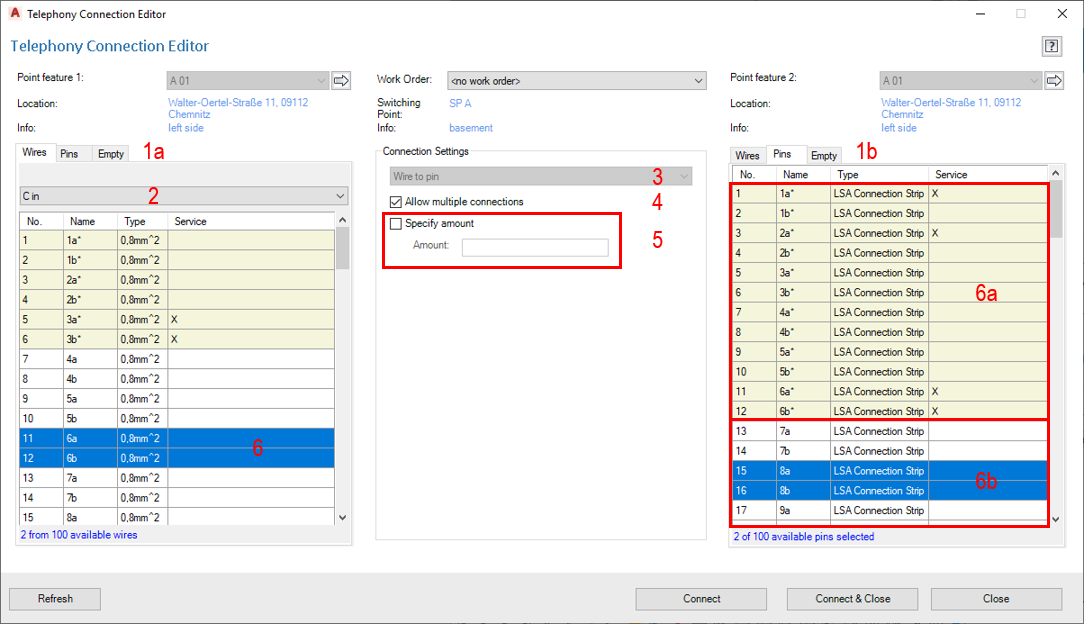
Task: Click the pins table No. column header
Action: [x=754, y=174]
